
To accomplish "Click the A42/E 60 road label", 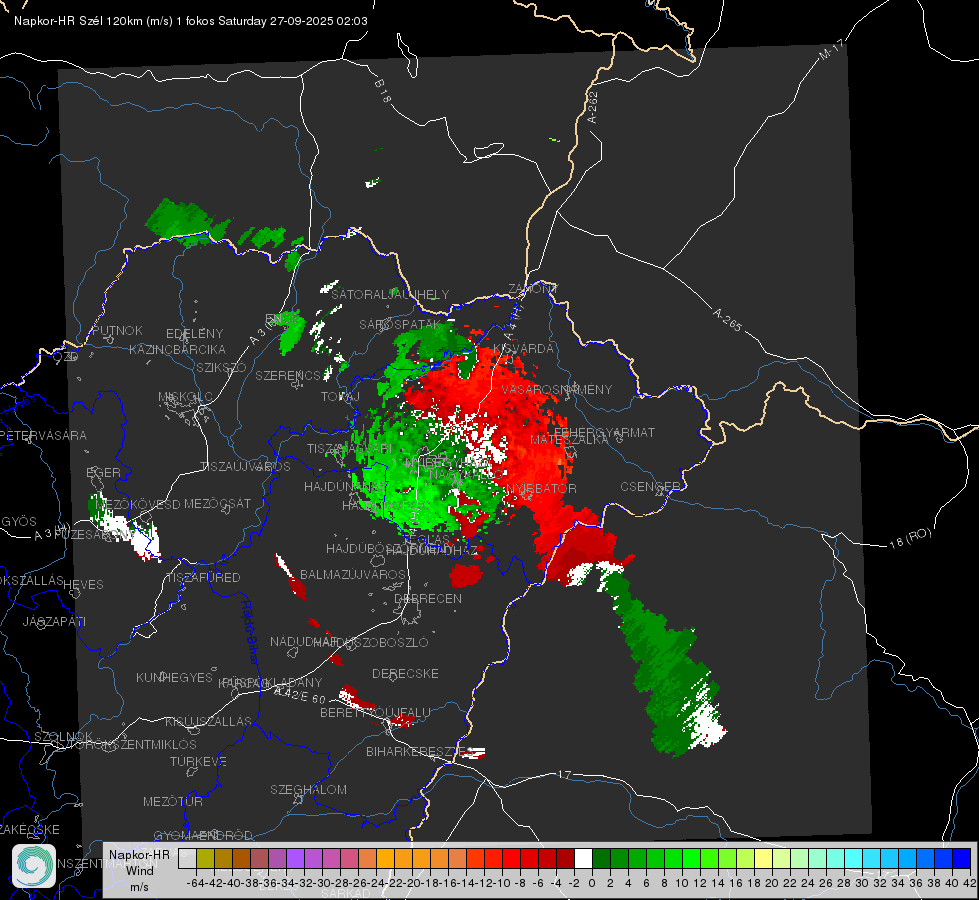I will 300,695.
